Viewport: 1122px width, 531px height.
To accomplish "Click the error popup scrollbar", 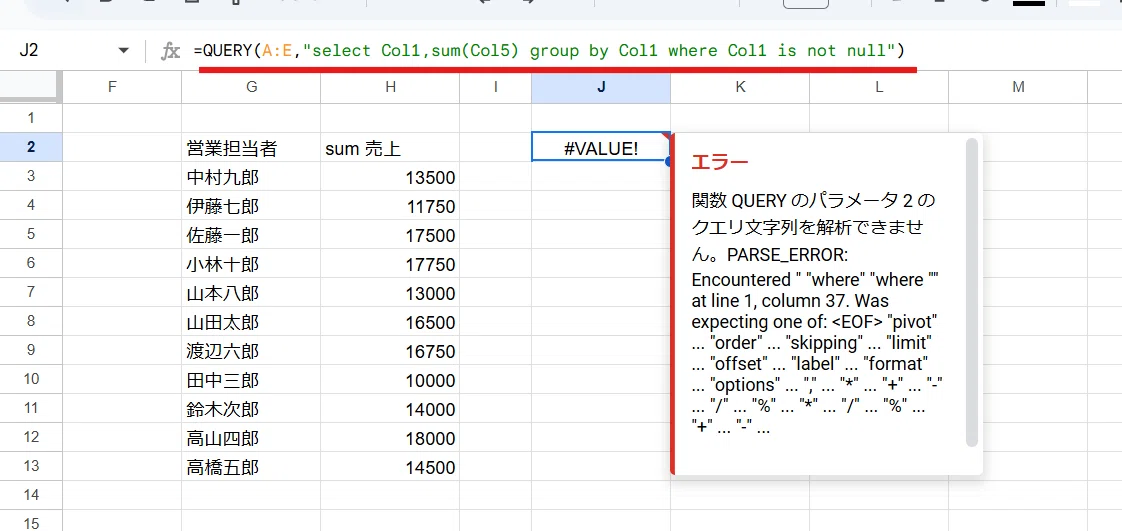I will (x=971, y=292).
